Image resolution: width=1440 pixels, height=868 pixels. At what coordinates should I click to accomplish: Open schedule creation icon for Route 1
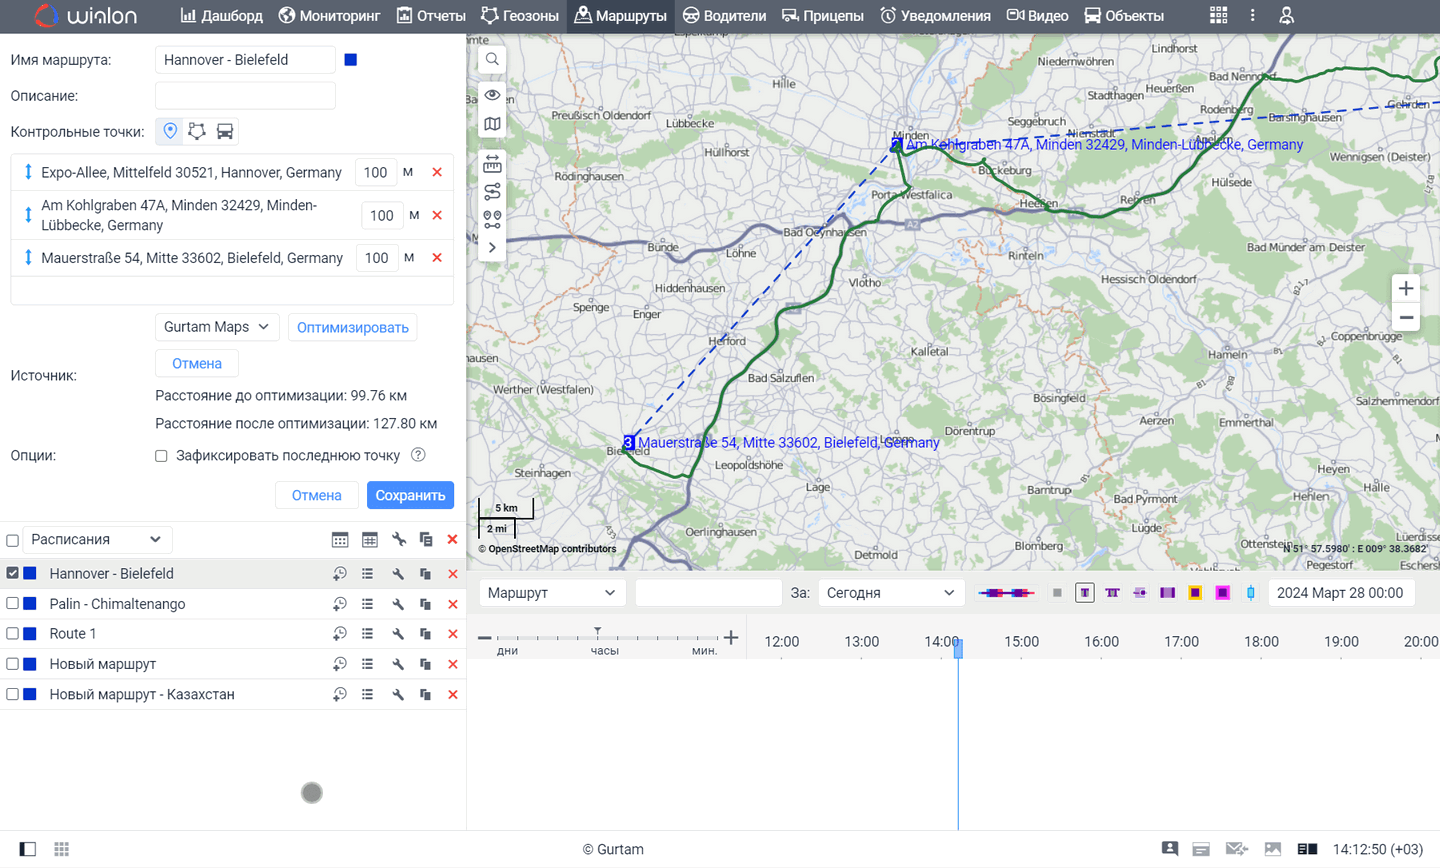pyautogui.click(x=339, y=633)
